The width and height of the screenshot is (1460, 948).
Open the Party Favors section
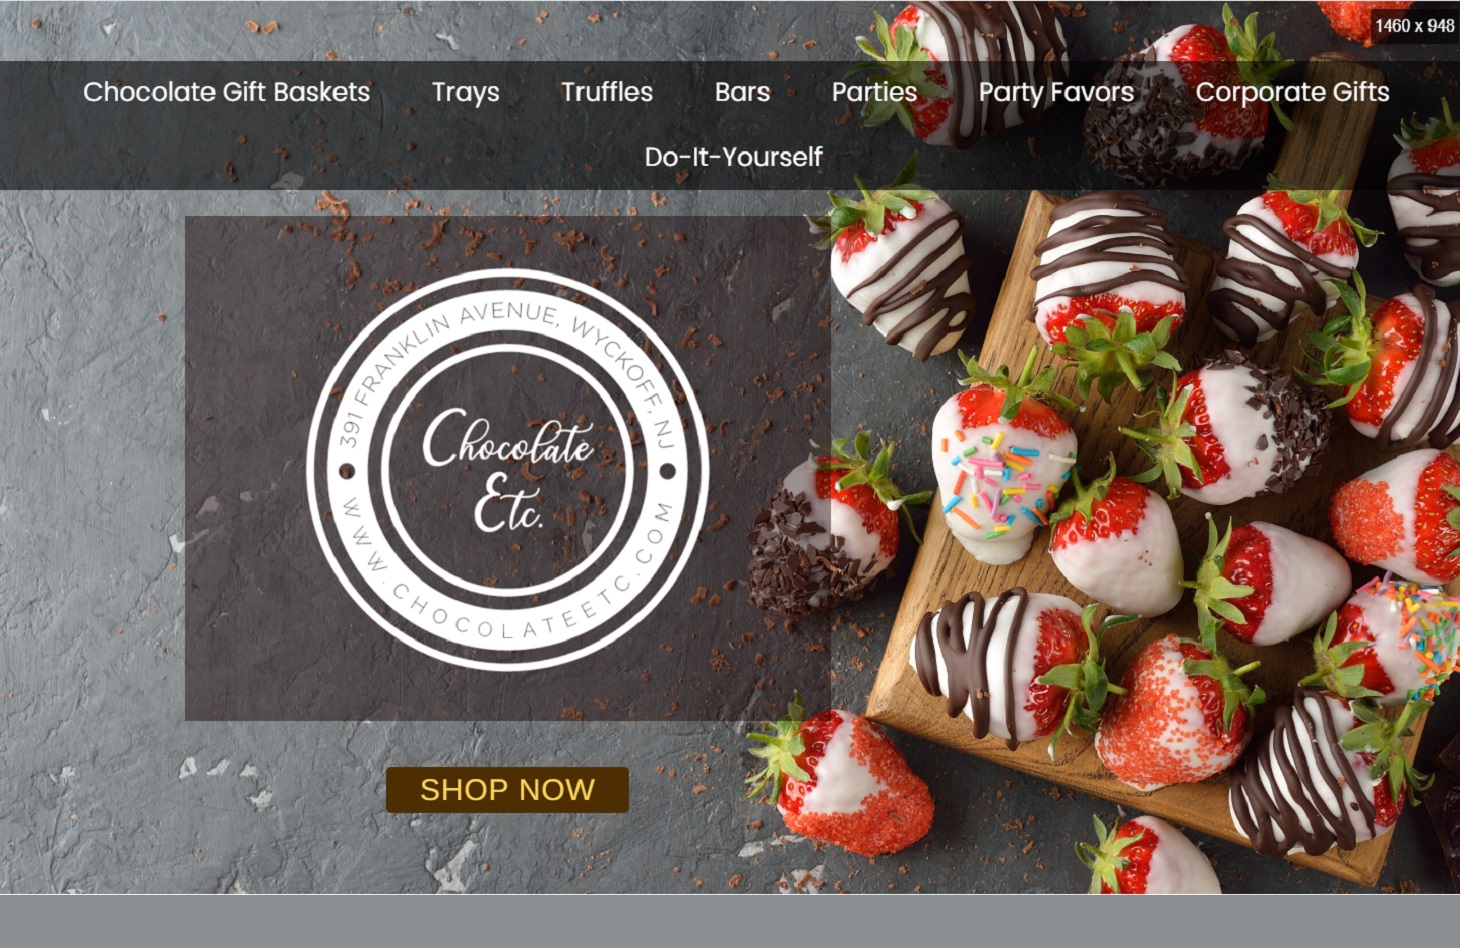[x=1056, y=93]
